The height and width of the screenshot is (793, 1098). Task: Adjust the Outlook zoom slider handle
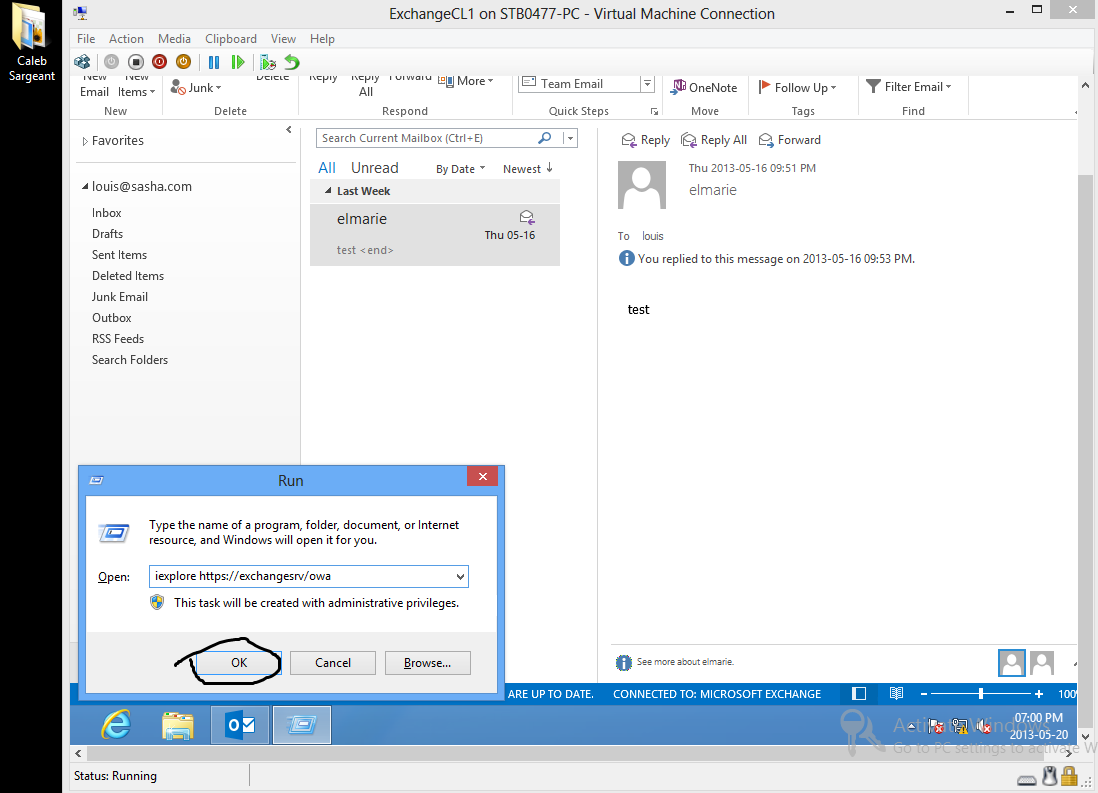980,694
